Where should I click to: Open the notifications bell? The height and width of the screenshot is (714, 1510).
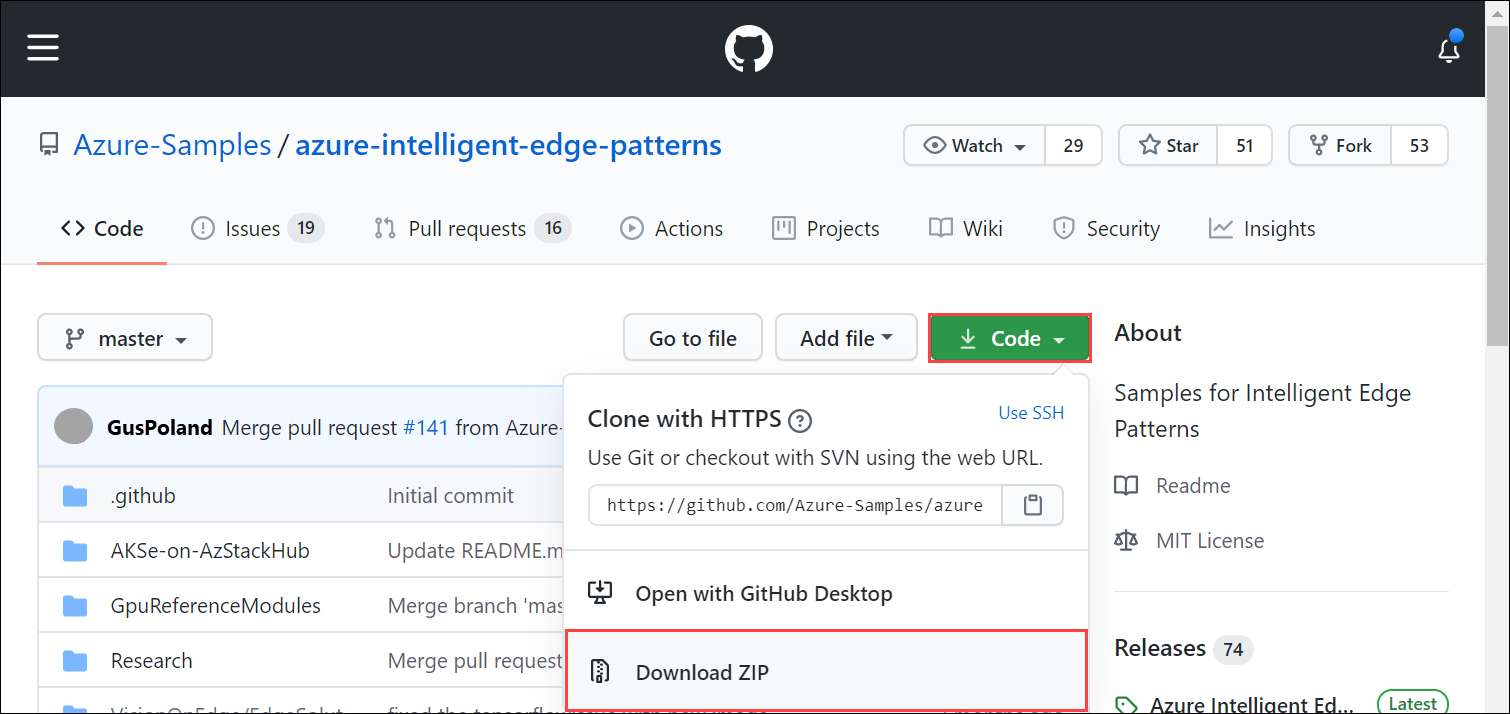tap(1449, 49)
